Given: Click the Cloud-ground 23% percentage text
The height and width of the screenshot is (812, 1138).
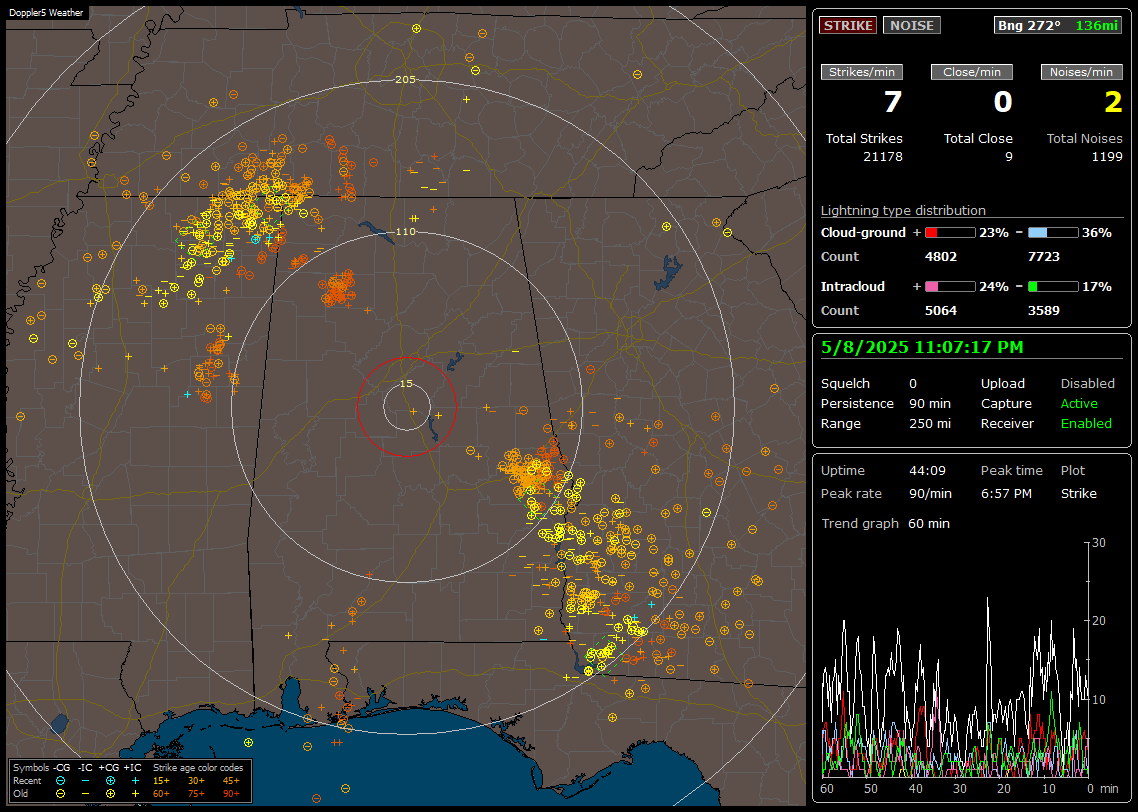Looking at the screenshot, I should tap(994, 233).
